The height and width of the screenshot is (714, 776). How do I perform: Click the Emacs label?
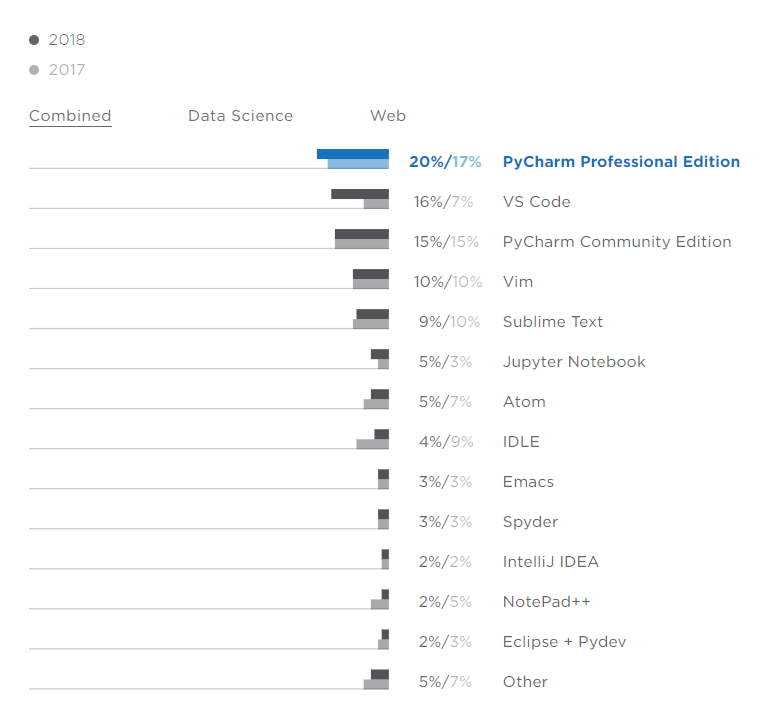click(x=528, y=482)
